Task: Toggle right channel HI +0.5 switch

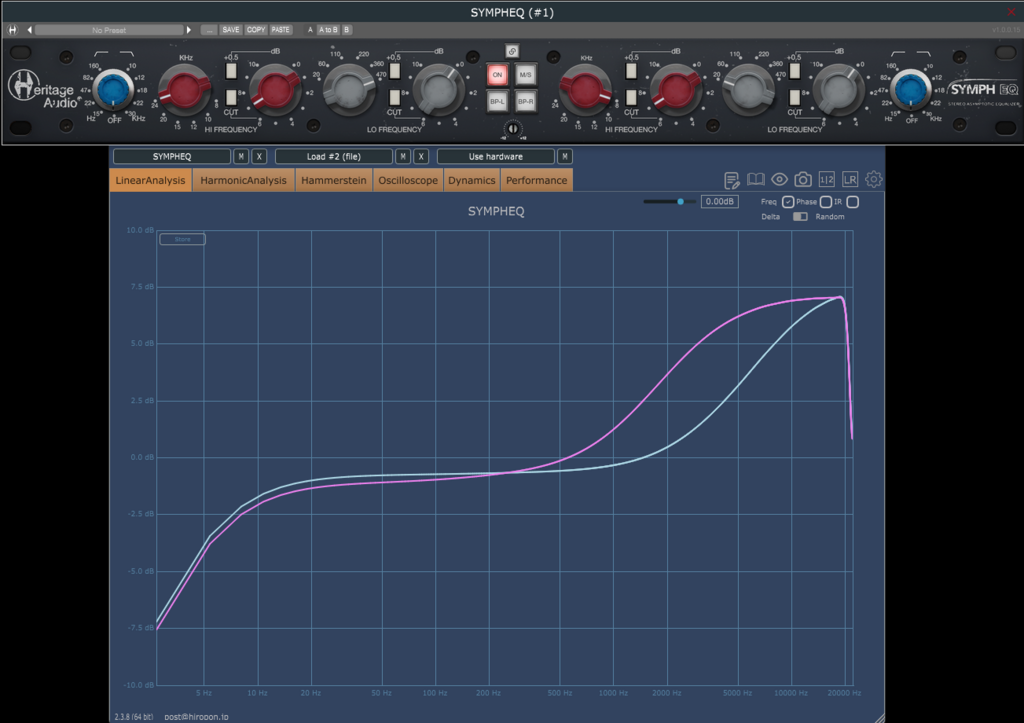Action: (x=631, y=71)
